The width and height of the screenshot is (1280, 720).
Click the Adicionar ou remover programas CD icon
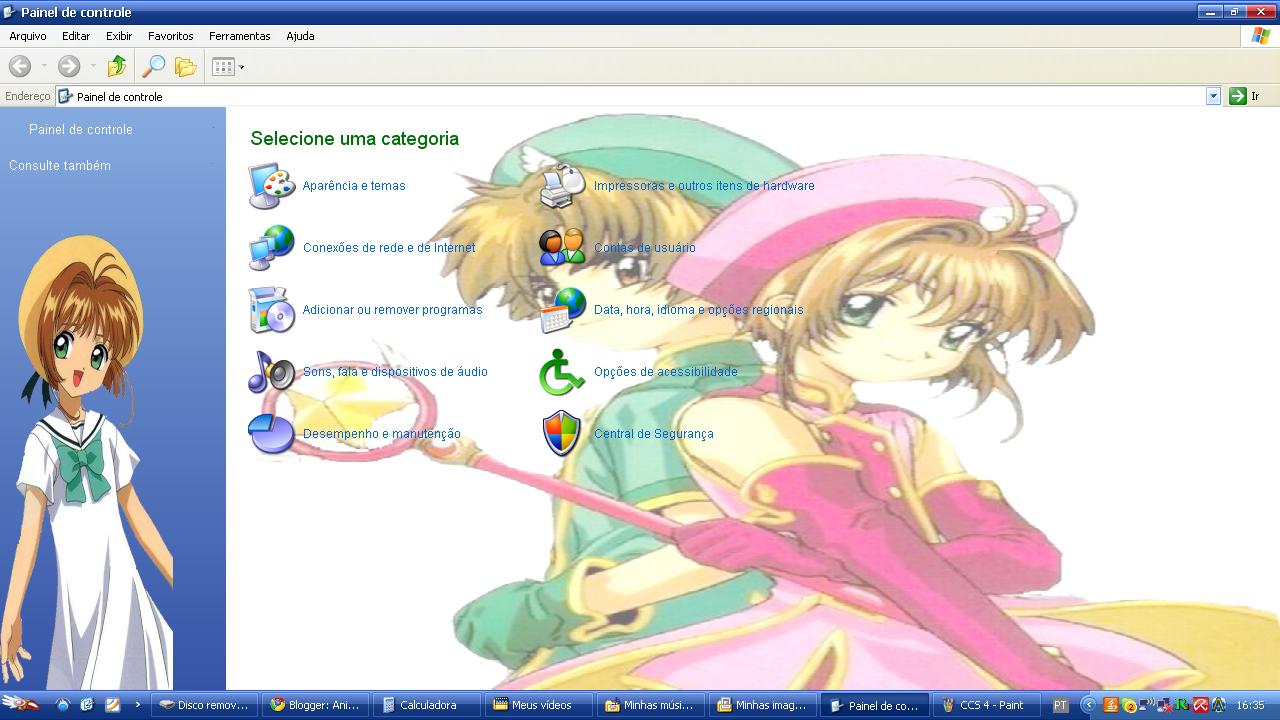272,310
